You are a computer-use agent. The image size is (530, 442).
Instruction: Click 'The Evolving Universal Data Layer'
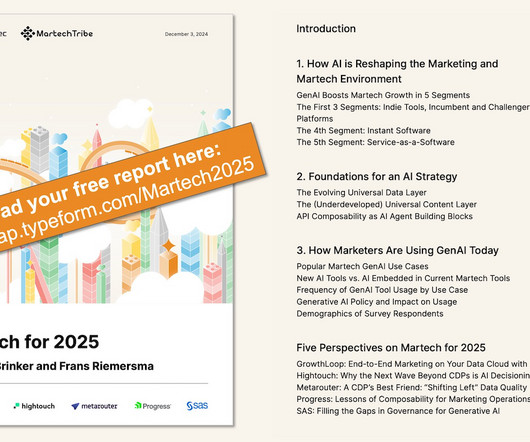[361, 193]
